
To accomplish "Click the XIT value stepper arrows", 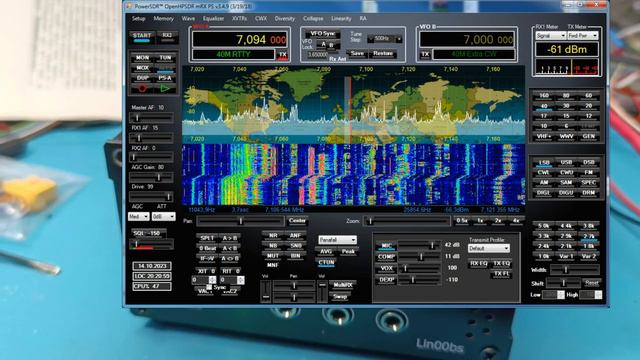I will 213,280.
